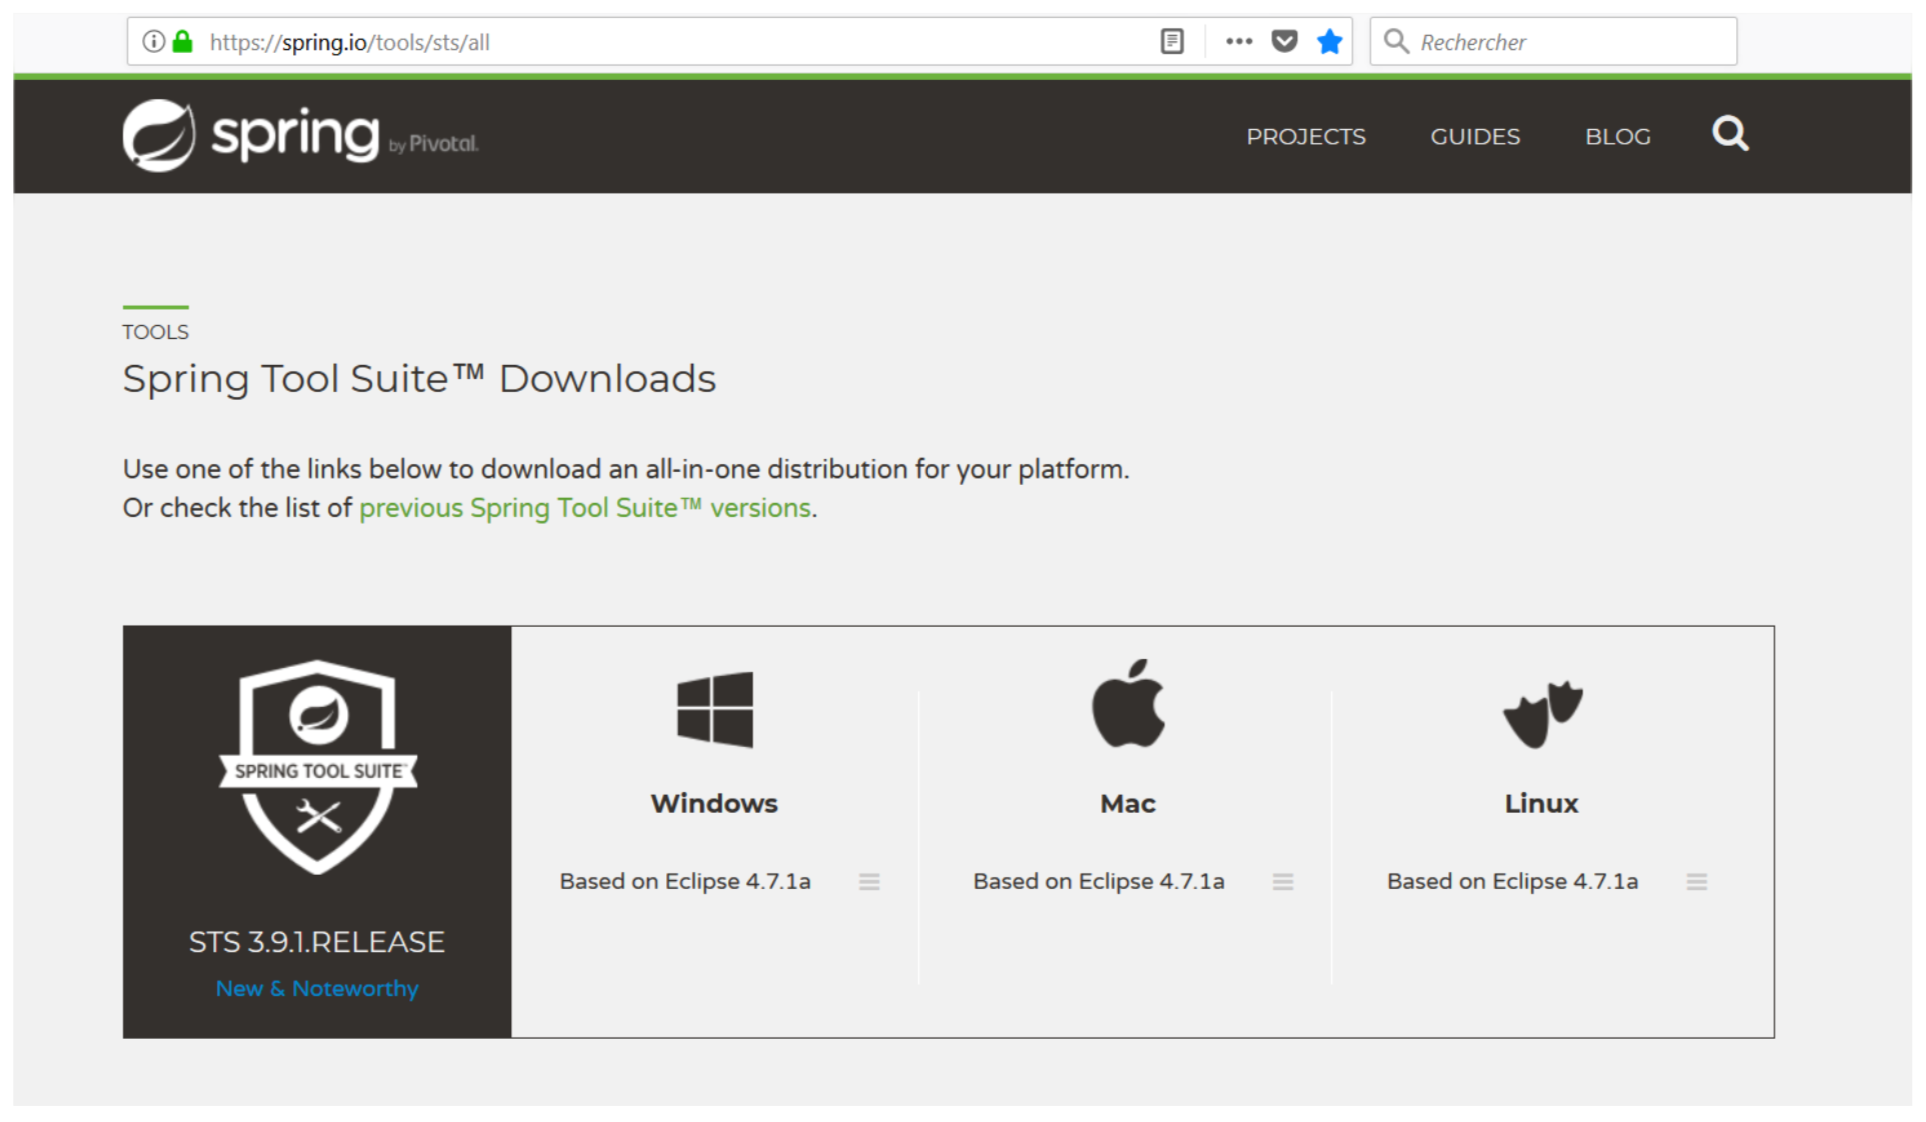Click the magnifier in Rechercher box
This screenshot has height=1122, width=1926.
click(1396, 42)
